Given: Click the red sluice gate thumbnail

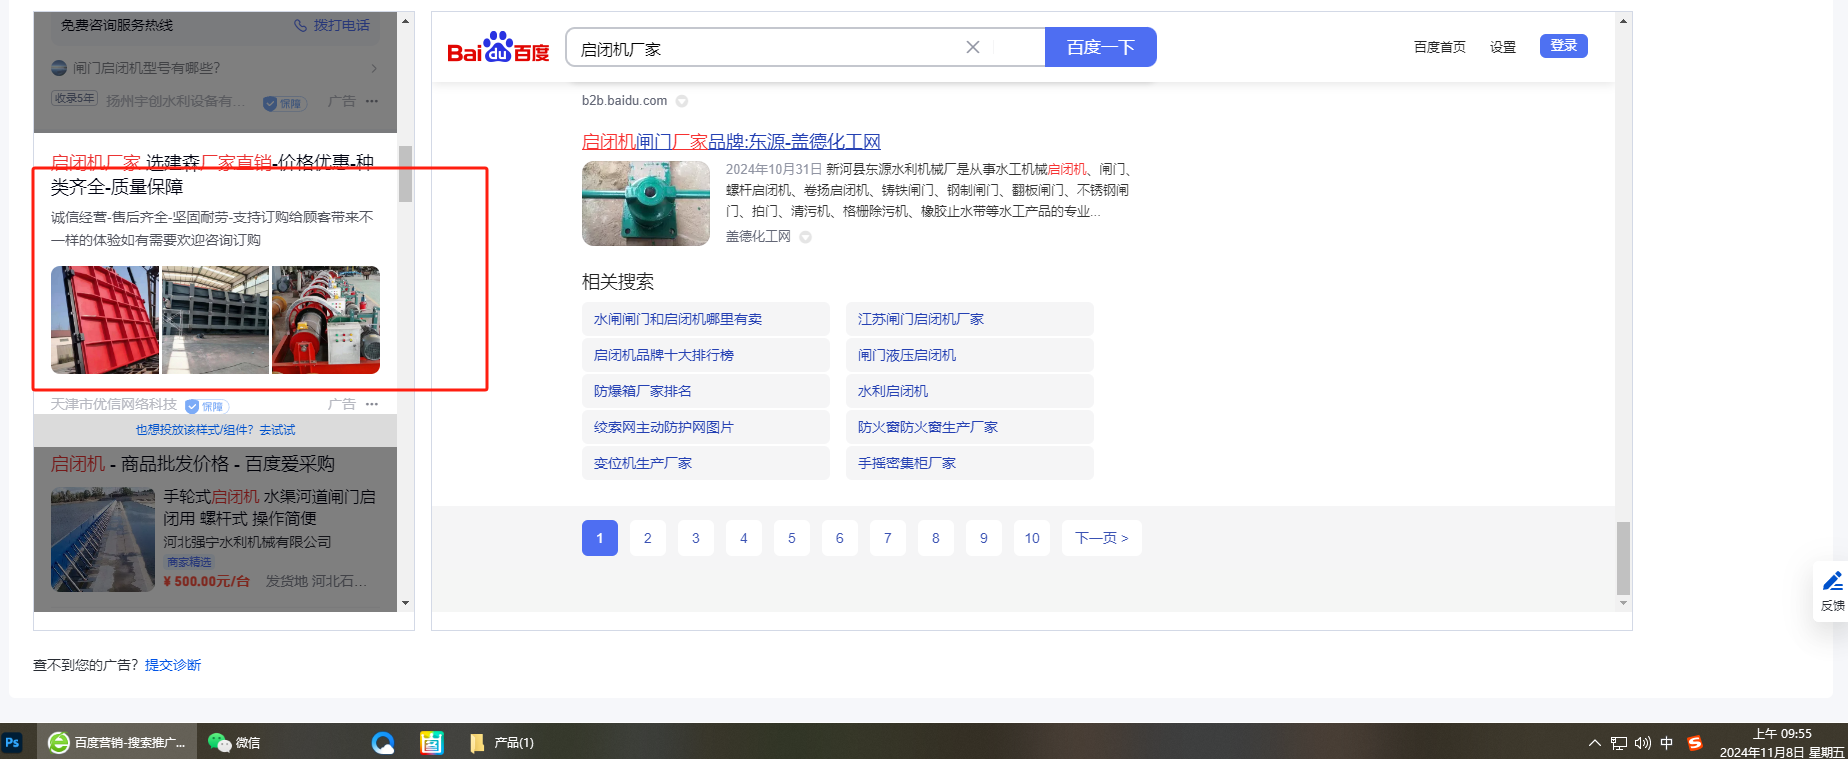Looking at the screenshot, I should (x=105, y=320).
